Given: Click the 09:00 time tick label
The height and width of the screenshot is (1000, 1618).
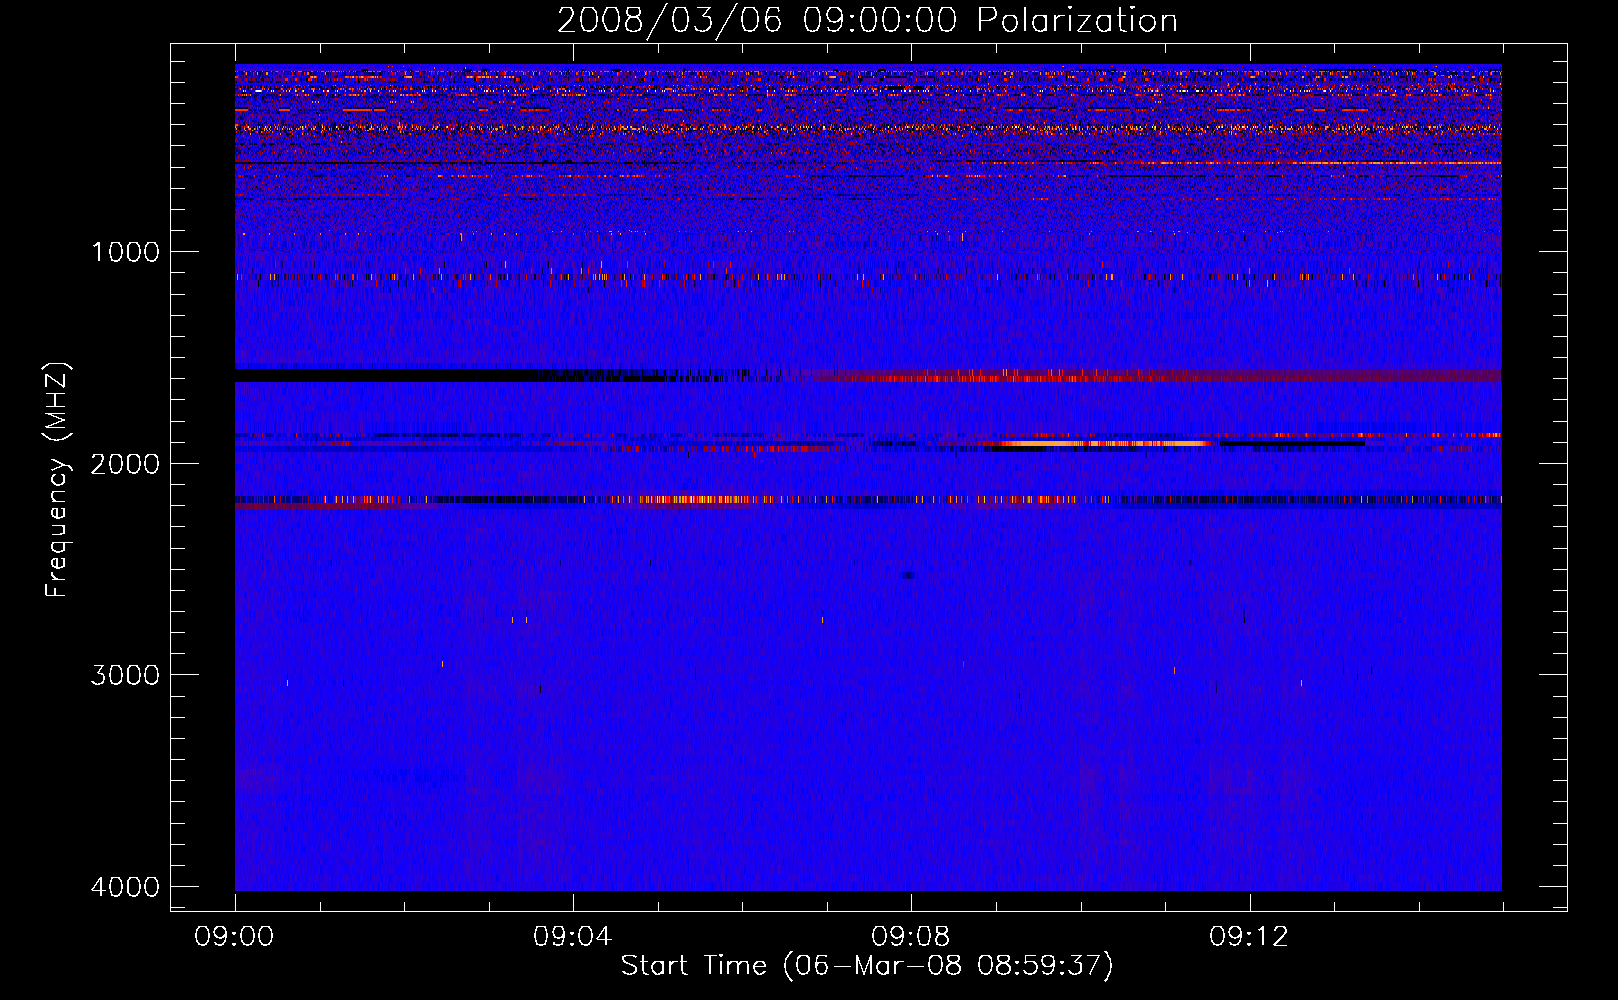Looking at the screenshot, I should click(x=235, y=937).
